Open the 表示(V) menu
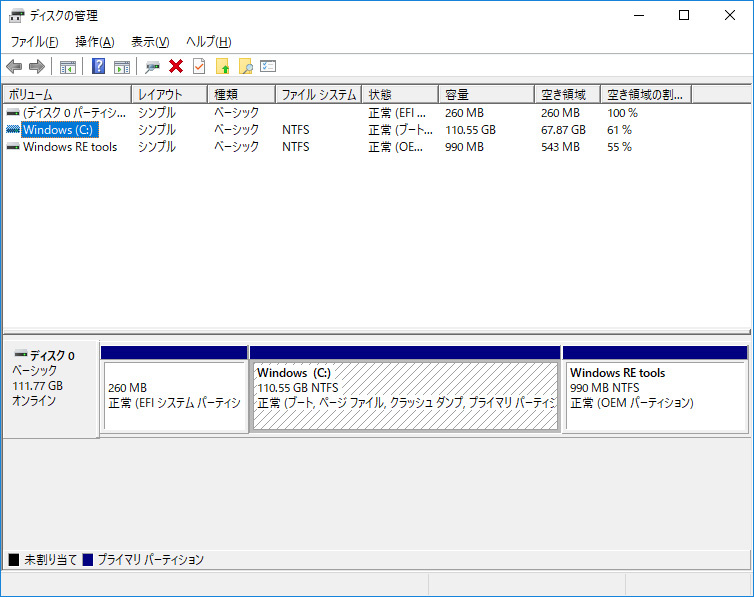 pyautogui.click(x=150, y=42)
